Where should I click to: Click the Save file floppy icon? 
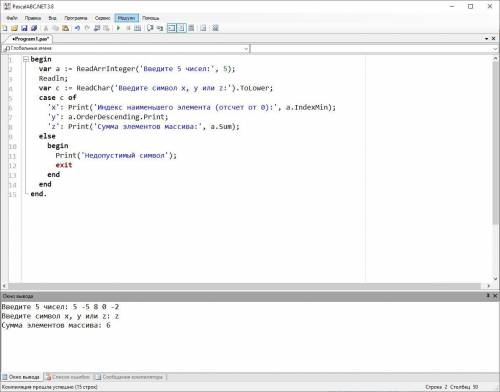tap(24, 28)
